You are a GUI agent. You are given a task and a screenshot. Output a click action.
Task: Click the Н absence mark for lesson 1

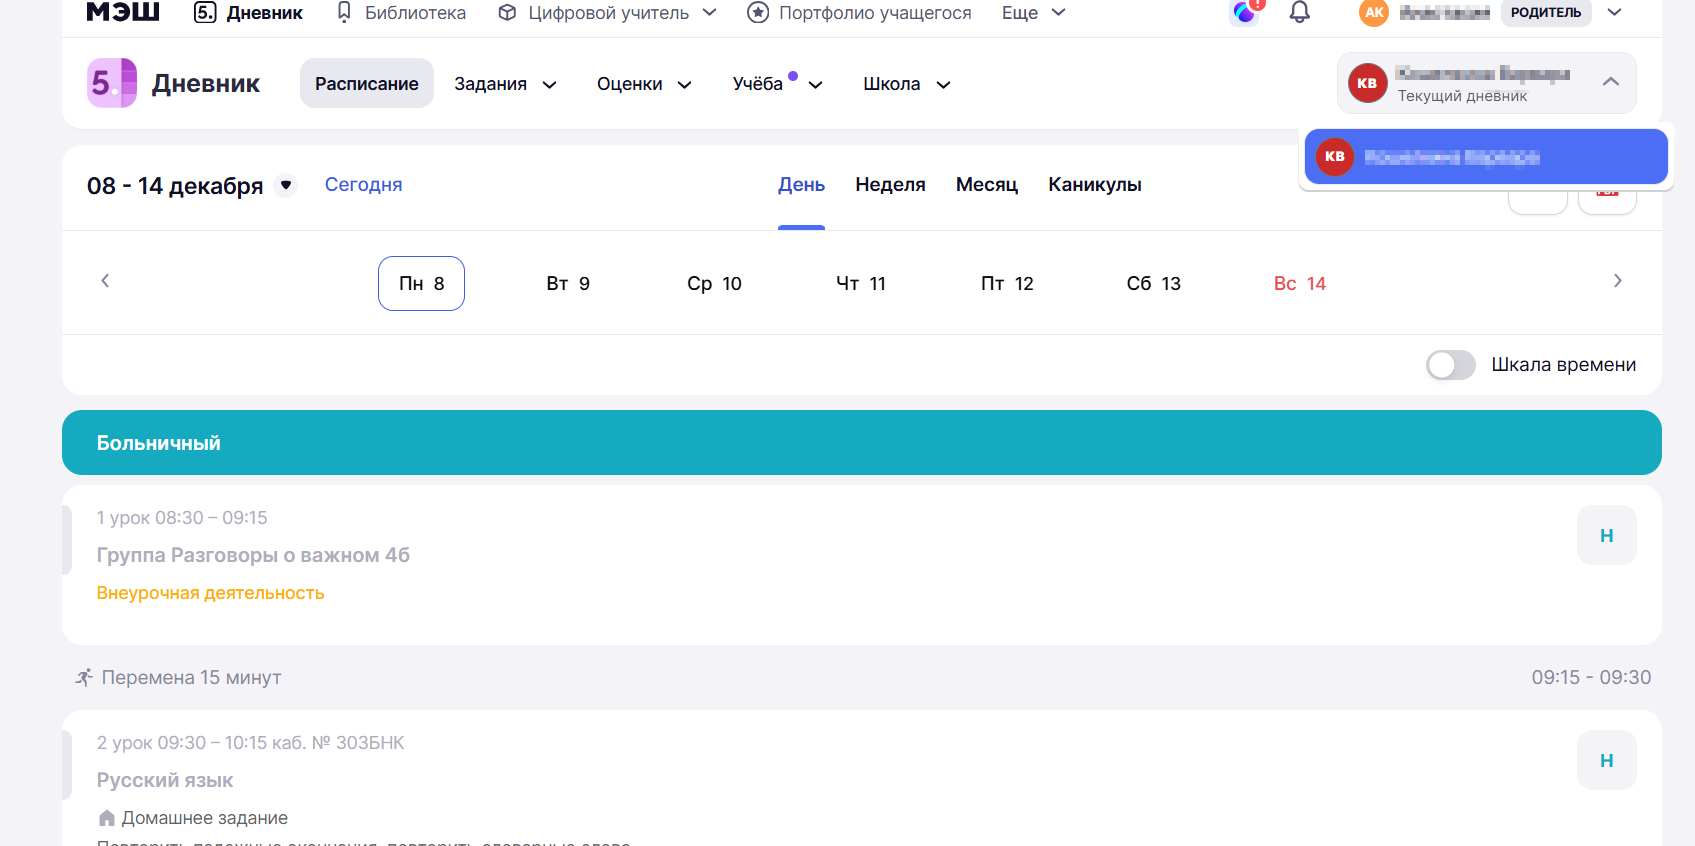coord(1607,535)
